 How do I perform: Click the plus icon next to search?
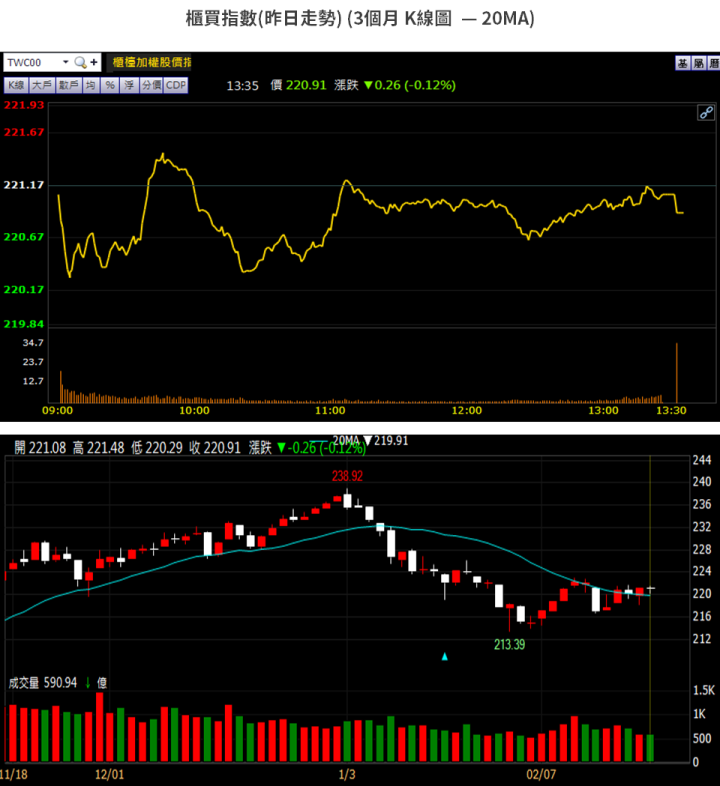94,62
